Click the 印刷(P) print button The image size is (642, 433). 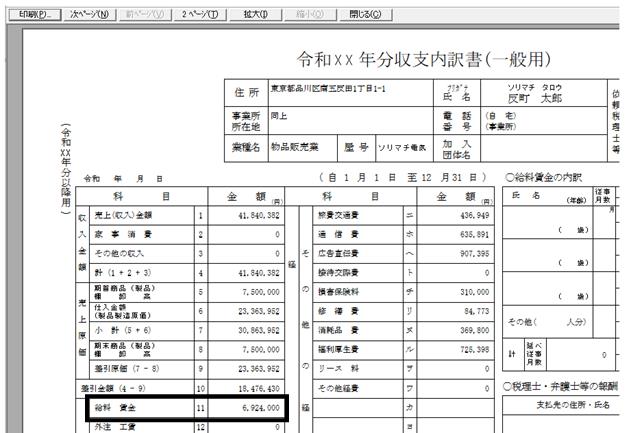[35, 15]
